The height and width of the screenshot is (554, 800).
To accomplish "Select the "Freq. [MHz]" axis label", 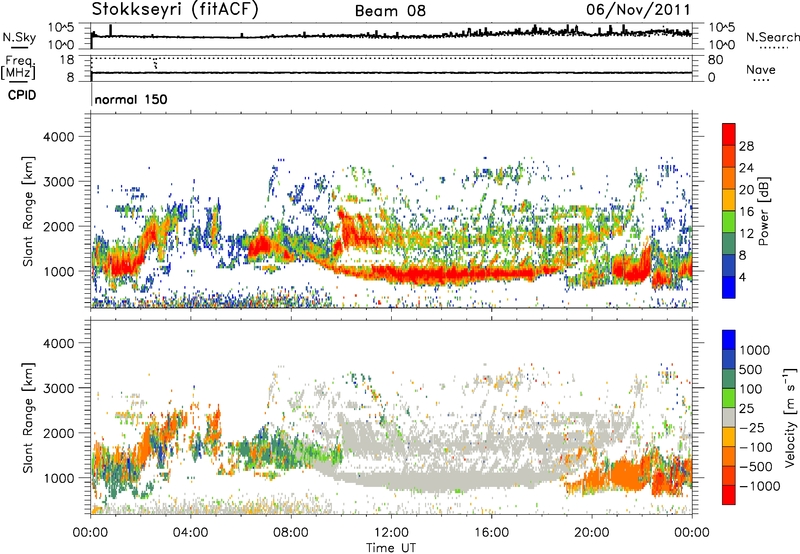I will pyautogui.click(x=19, y=67).
